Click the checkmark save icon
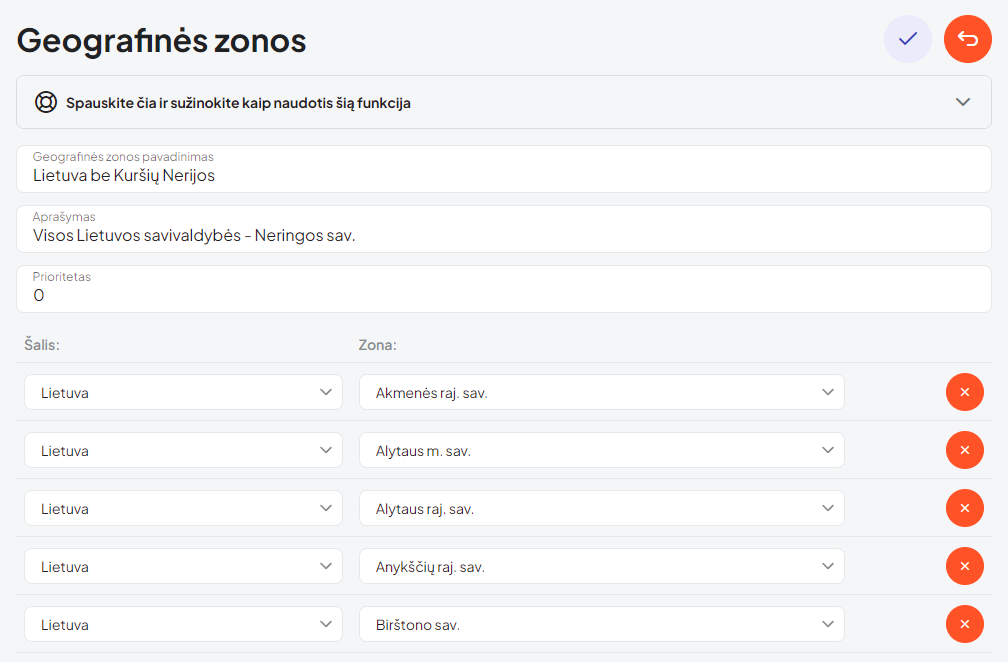 907,39
